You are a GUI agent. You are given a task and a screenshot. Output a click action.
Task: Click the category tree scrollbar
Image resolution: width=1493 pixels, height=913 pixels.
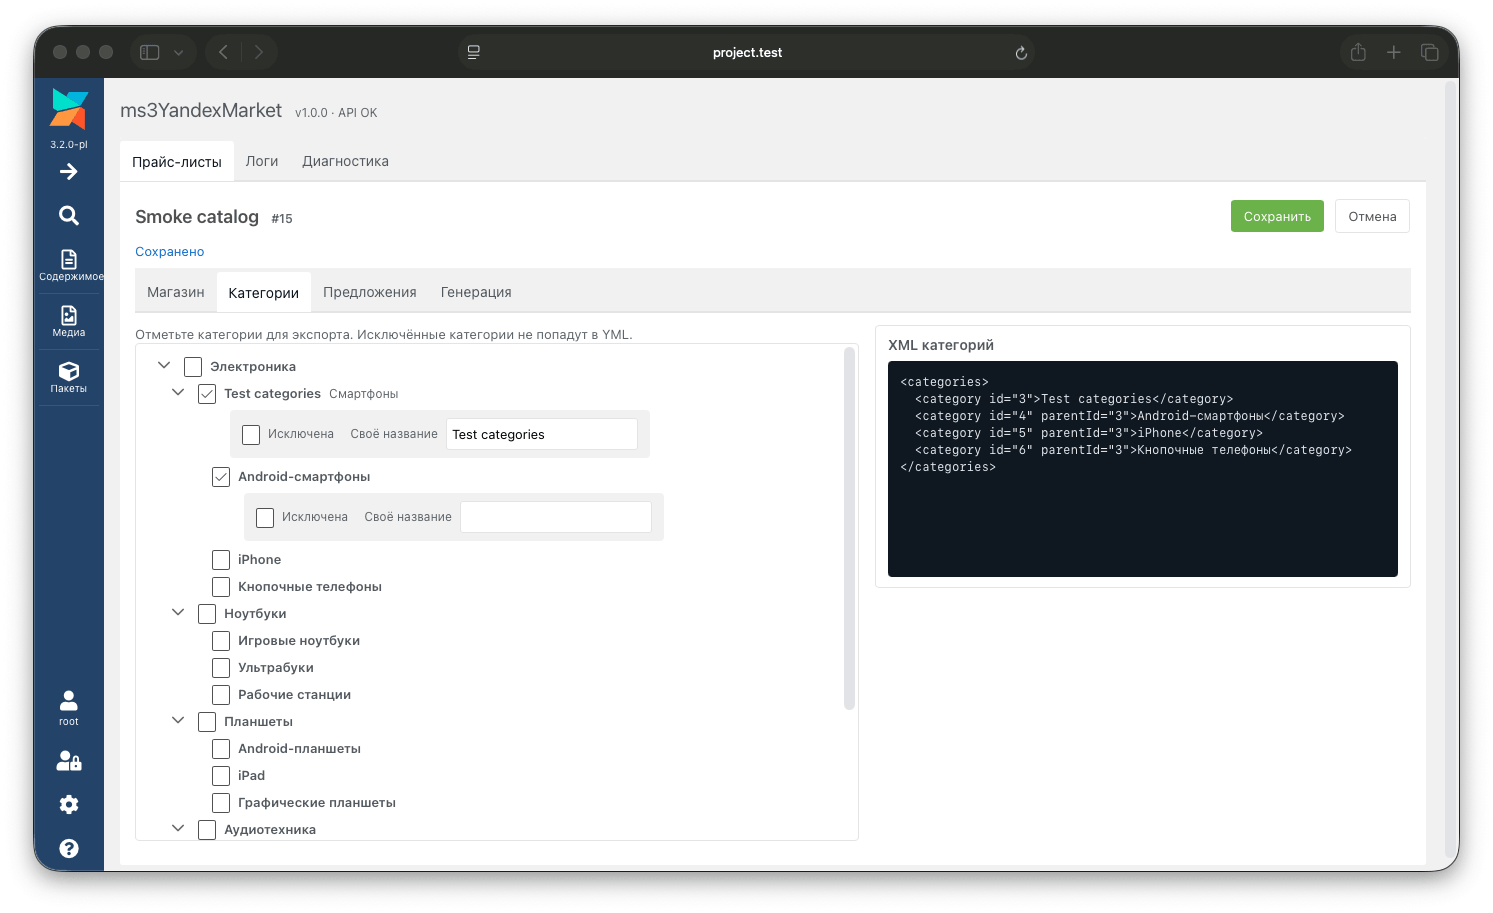click(x=849, y=528)
